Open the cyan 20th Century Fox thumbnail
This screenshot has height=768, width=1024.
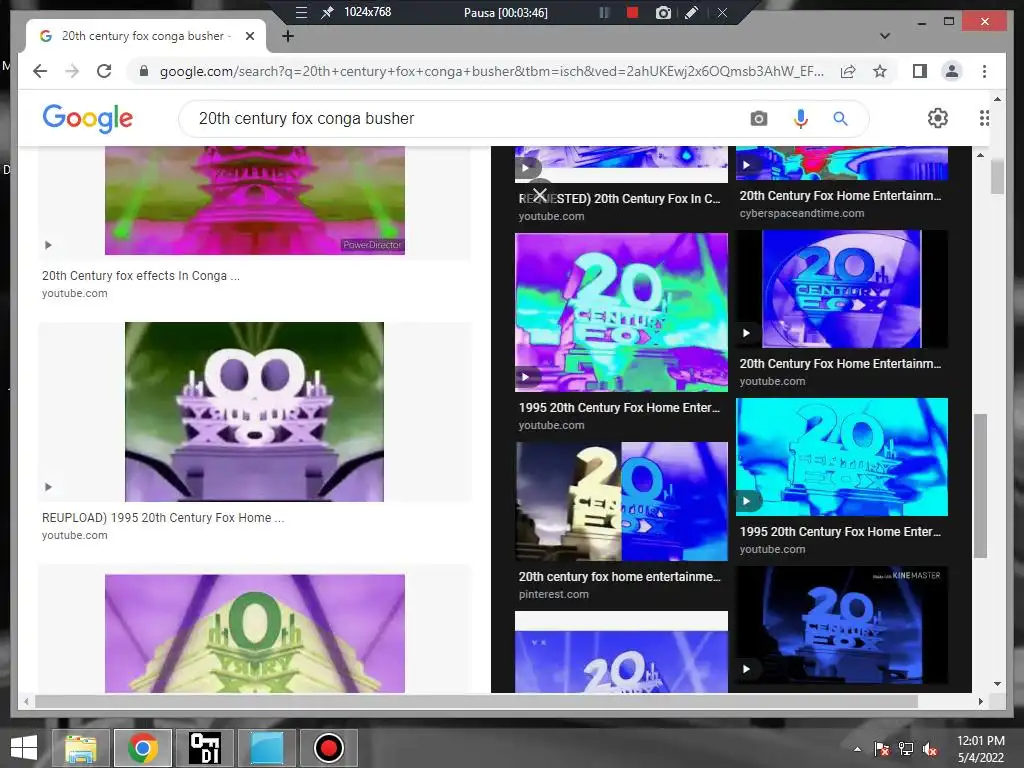click(x=842, y=456)
